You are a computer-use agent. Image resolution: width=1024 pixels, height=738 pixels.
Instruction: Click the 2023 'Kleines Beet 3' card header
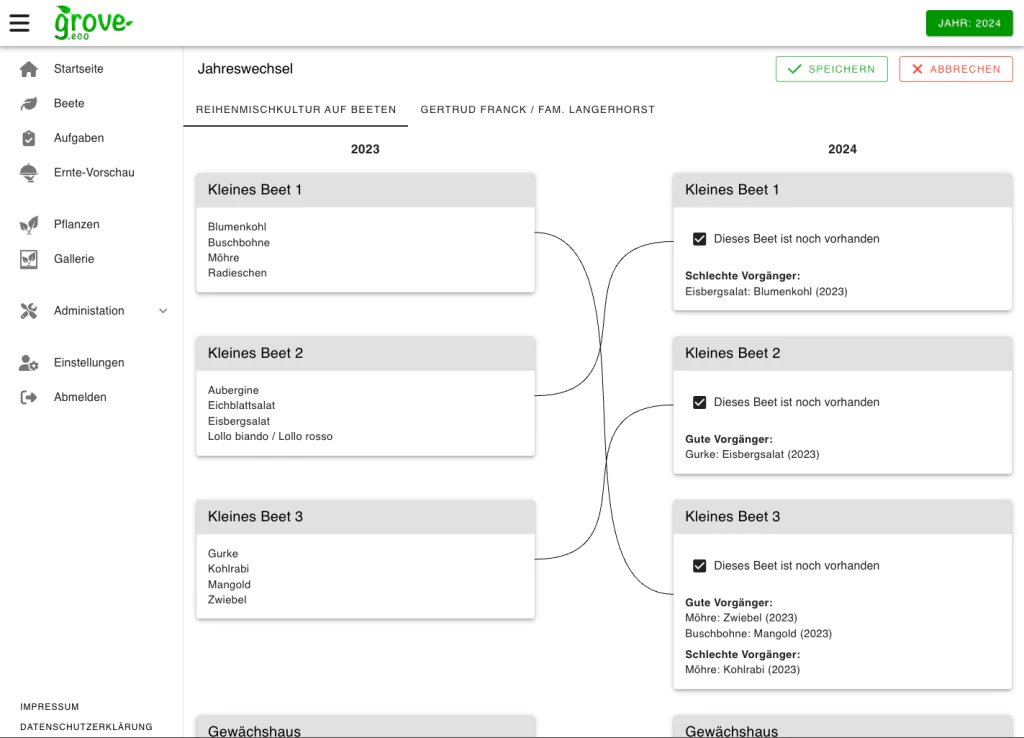[x=366, y=517]
